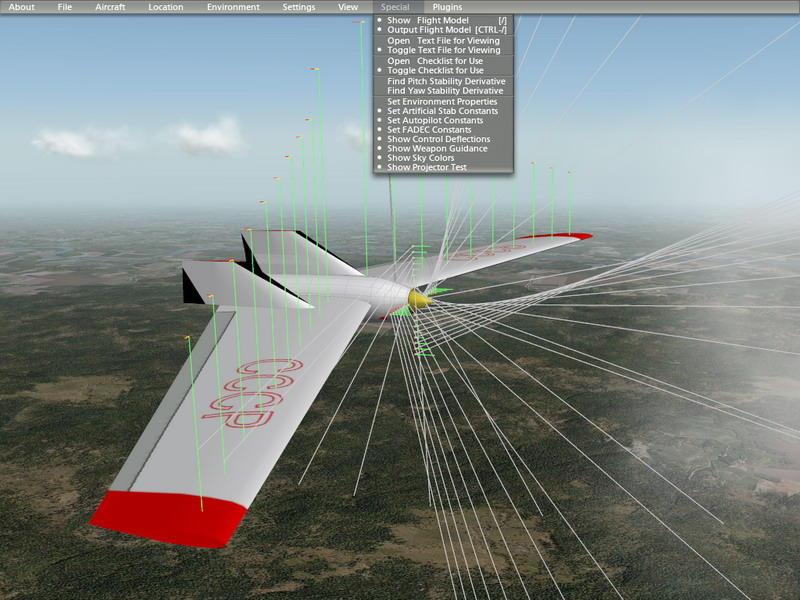
Task: Expand the Location menu
Action: tap(166, 7)
